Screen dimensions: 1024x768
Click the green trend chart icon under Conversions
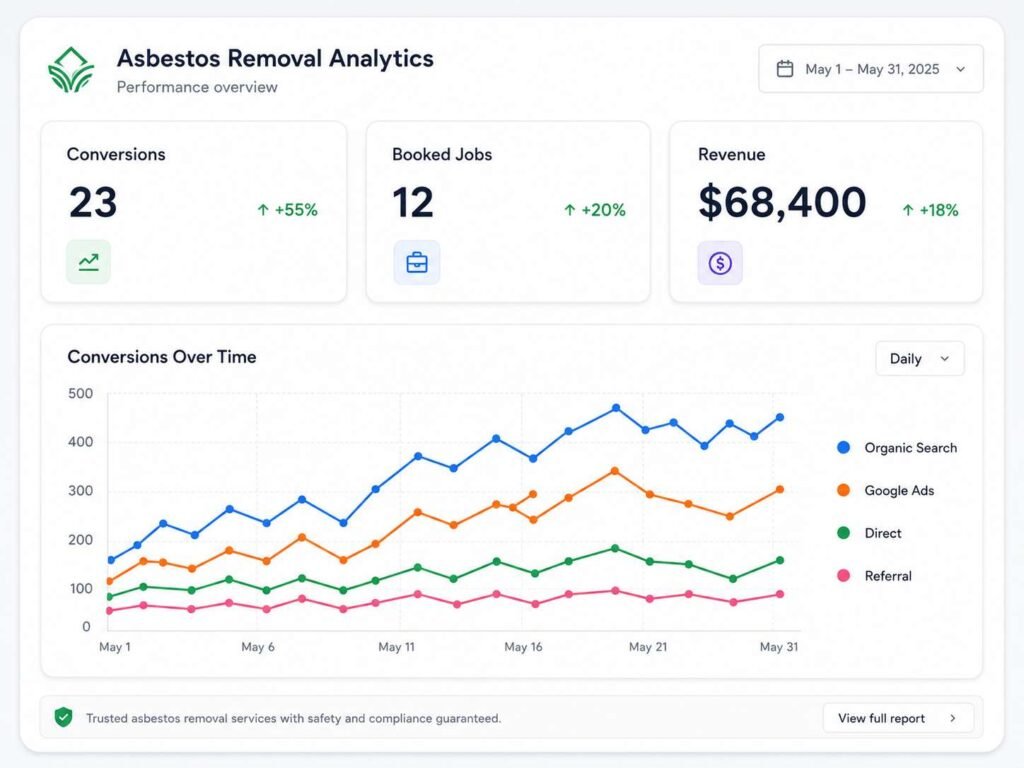[x=88, y=262]
